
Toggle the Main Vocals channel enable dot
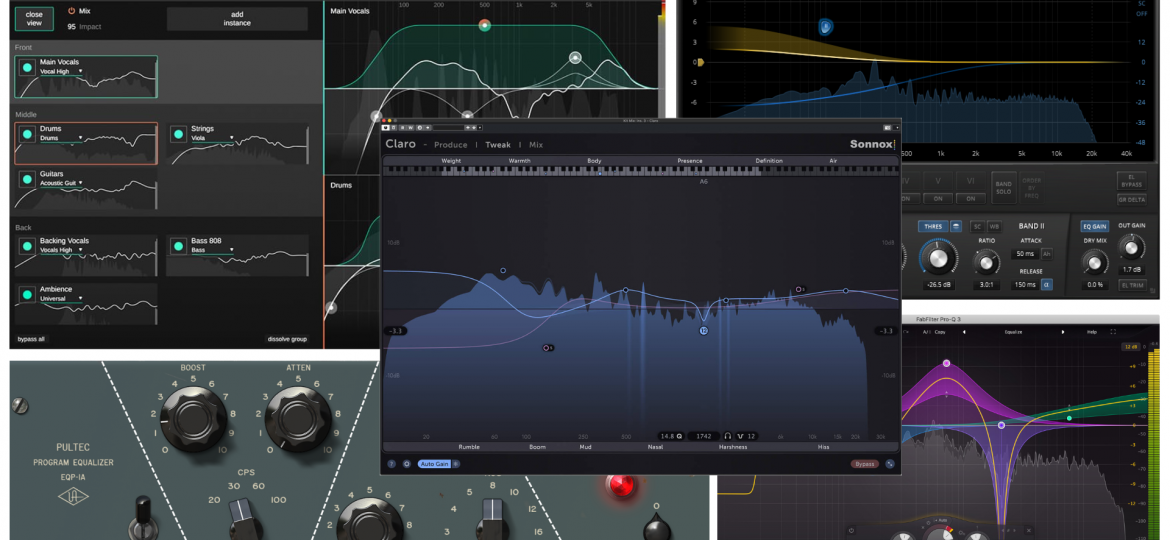28,67
